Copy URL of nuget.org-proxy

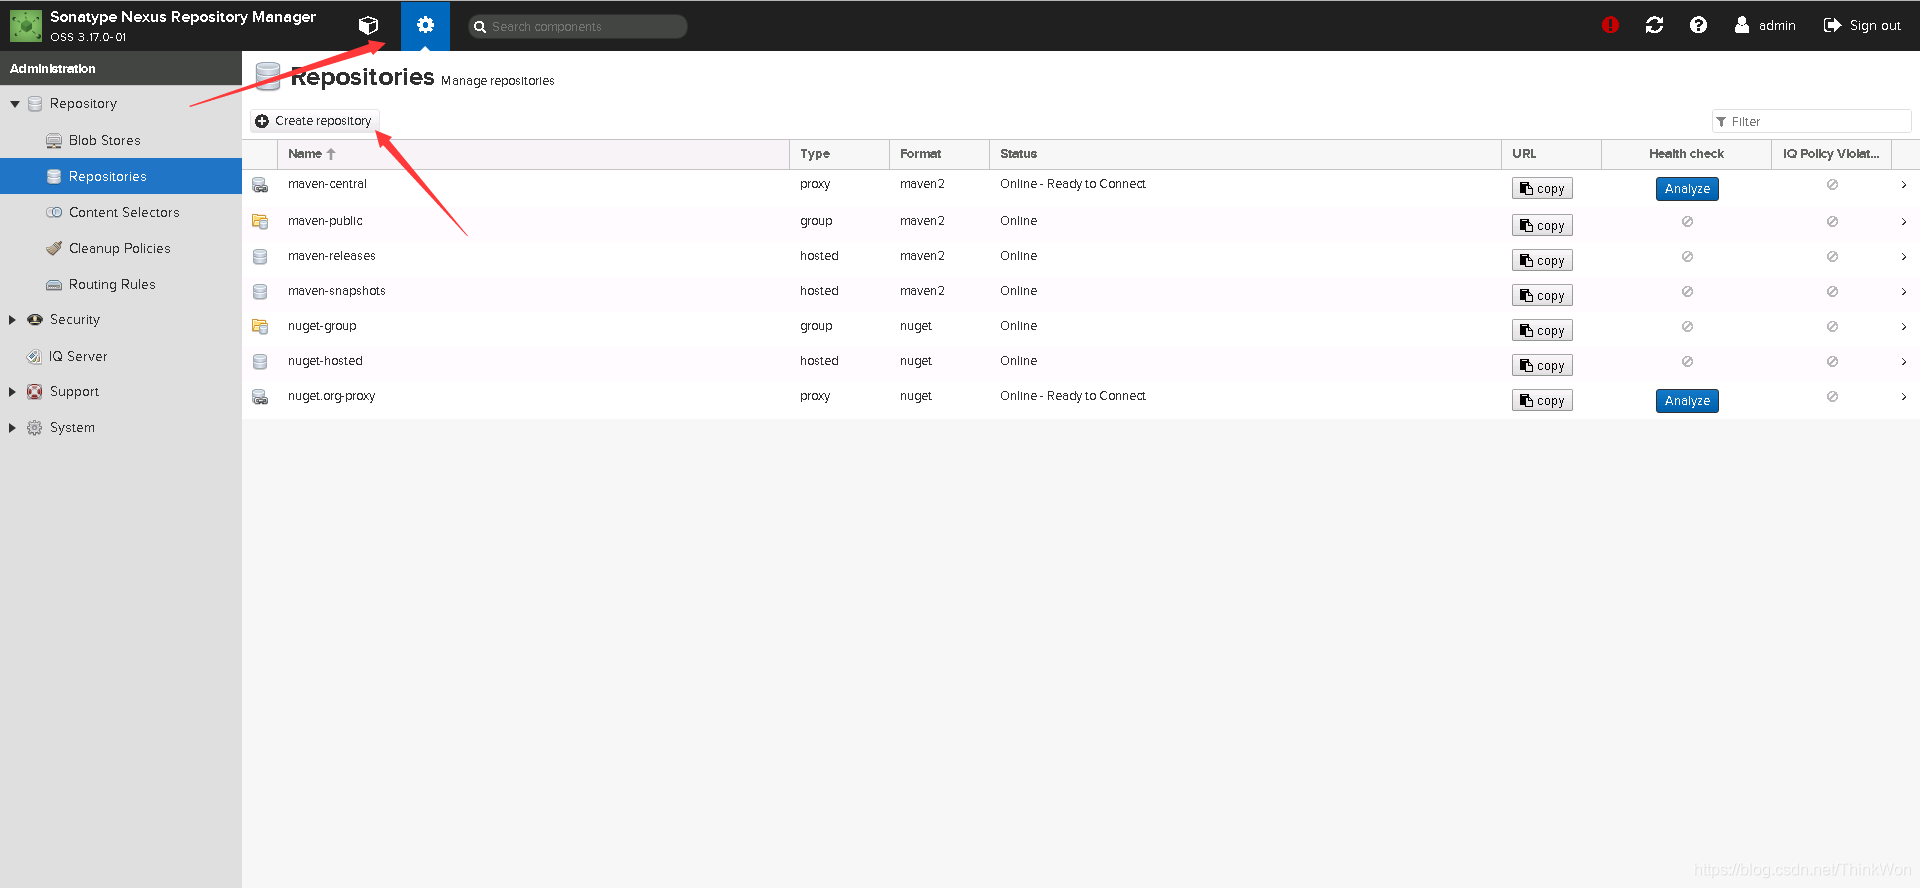coord(1542,400)
